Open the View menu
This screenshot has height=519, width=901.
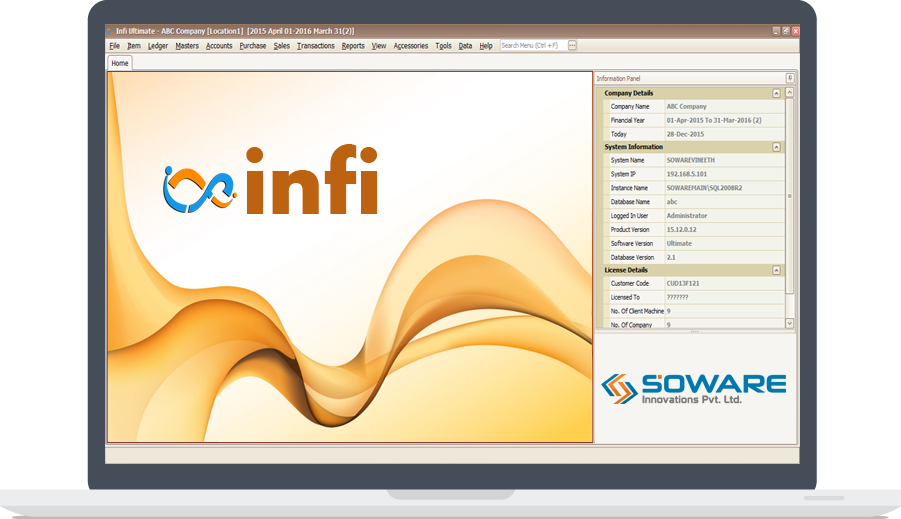click(x=379, y=46)
